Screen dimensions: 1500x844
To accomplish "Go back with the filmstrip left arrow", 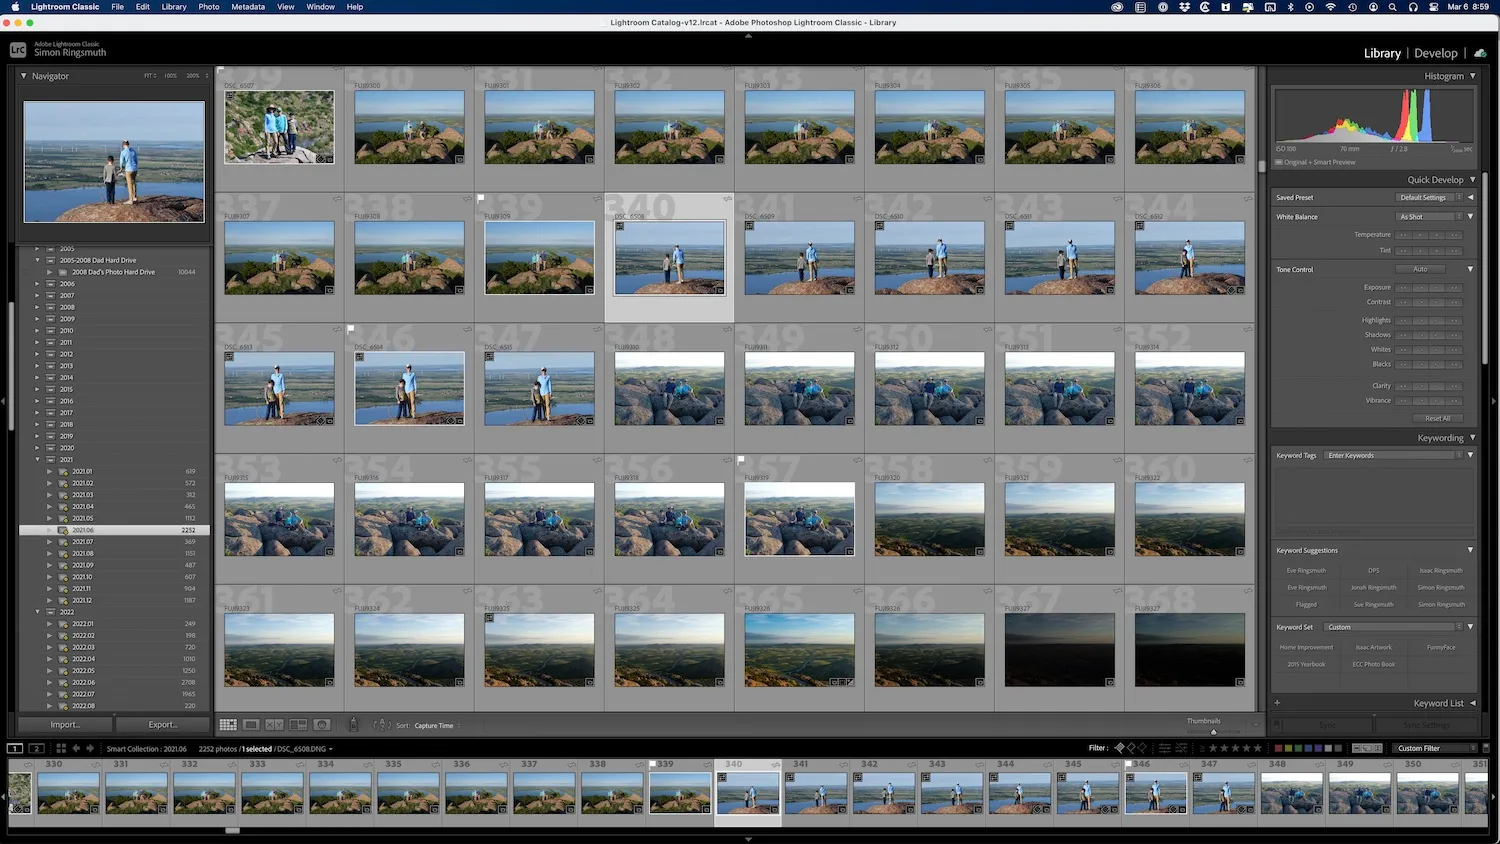I will pos(76,748).
